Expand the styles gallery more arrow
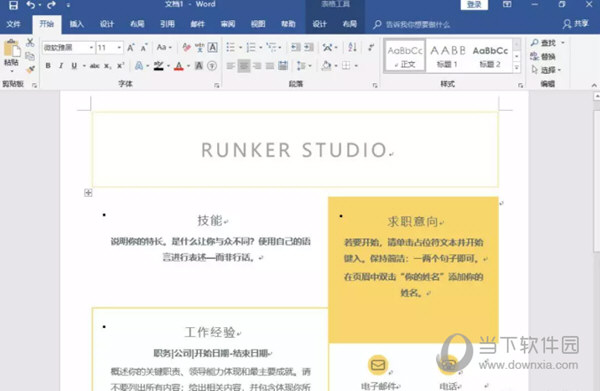Image resolution: width=600 pixels, height=391 pixels. click(517, 68)
